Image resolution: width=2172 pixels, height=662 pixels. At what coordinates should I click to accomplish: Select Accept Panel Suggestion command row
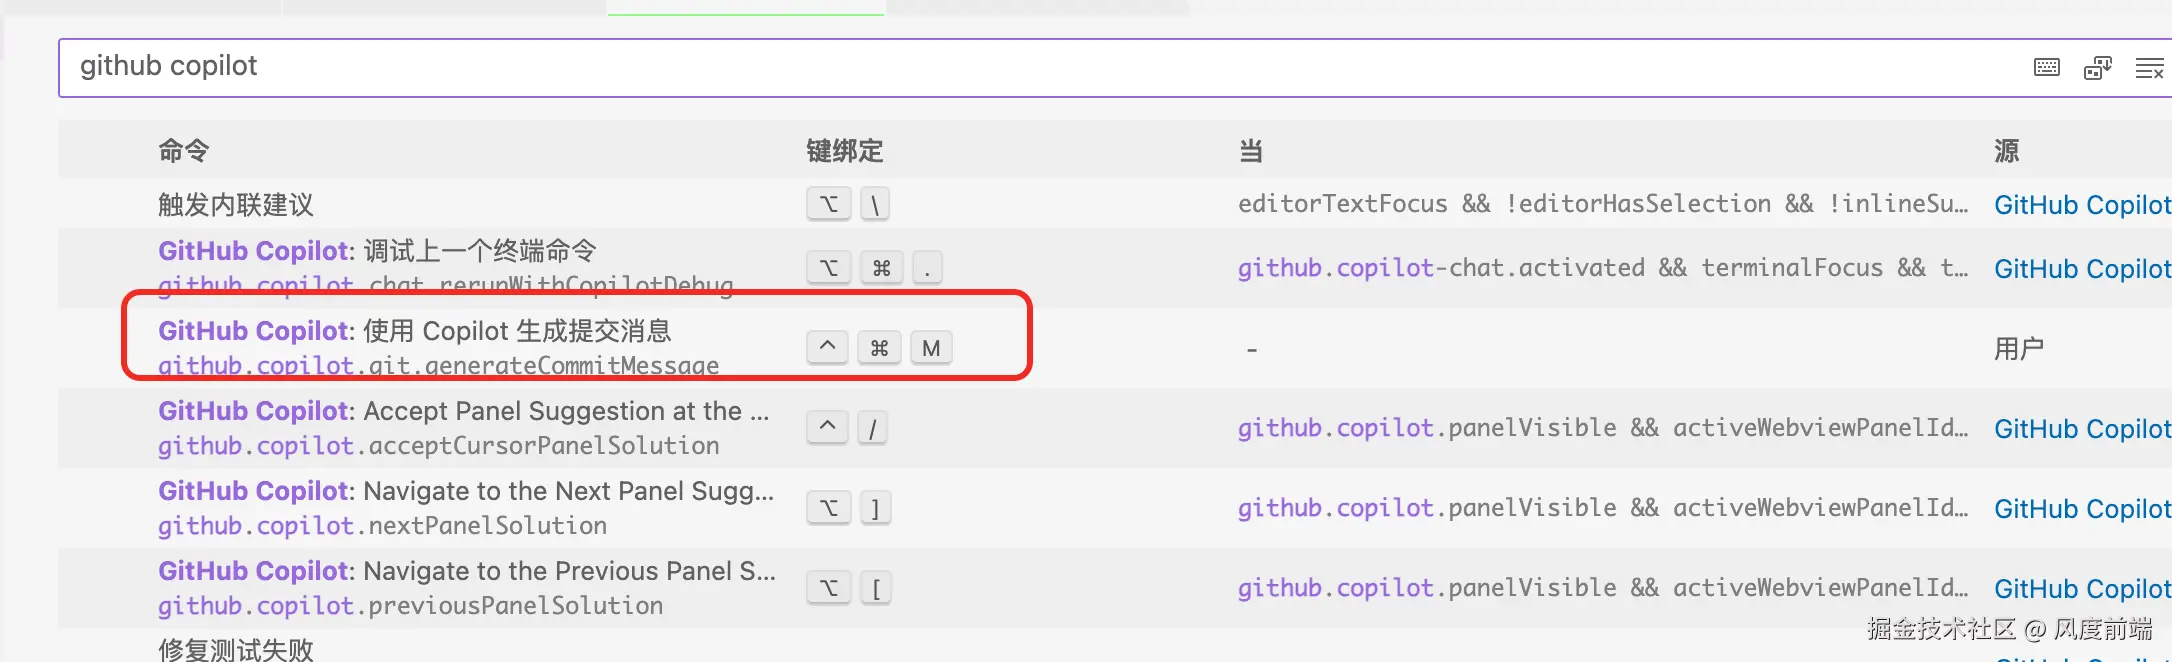click(x=1115, y=428)
